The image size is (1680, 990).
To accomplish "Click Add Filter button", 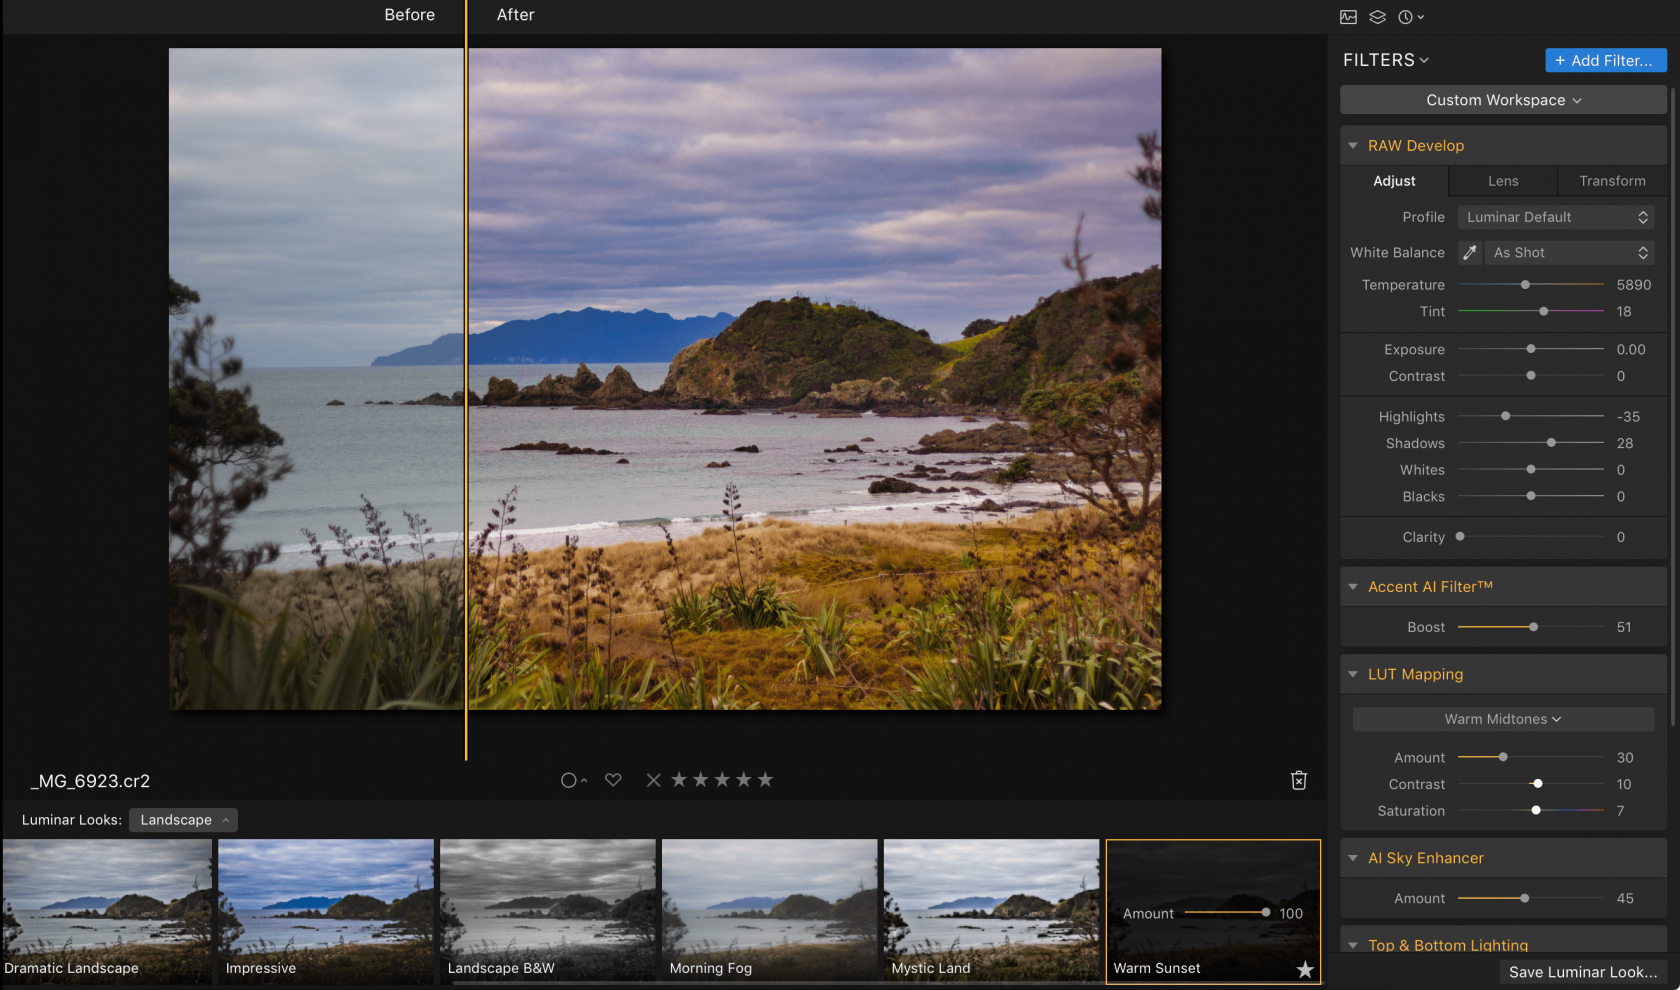I will click(1606, 60).
